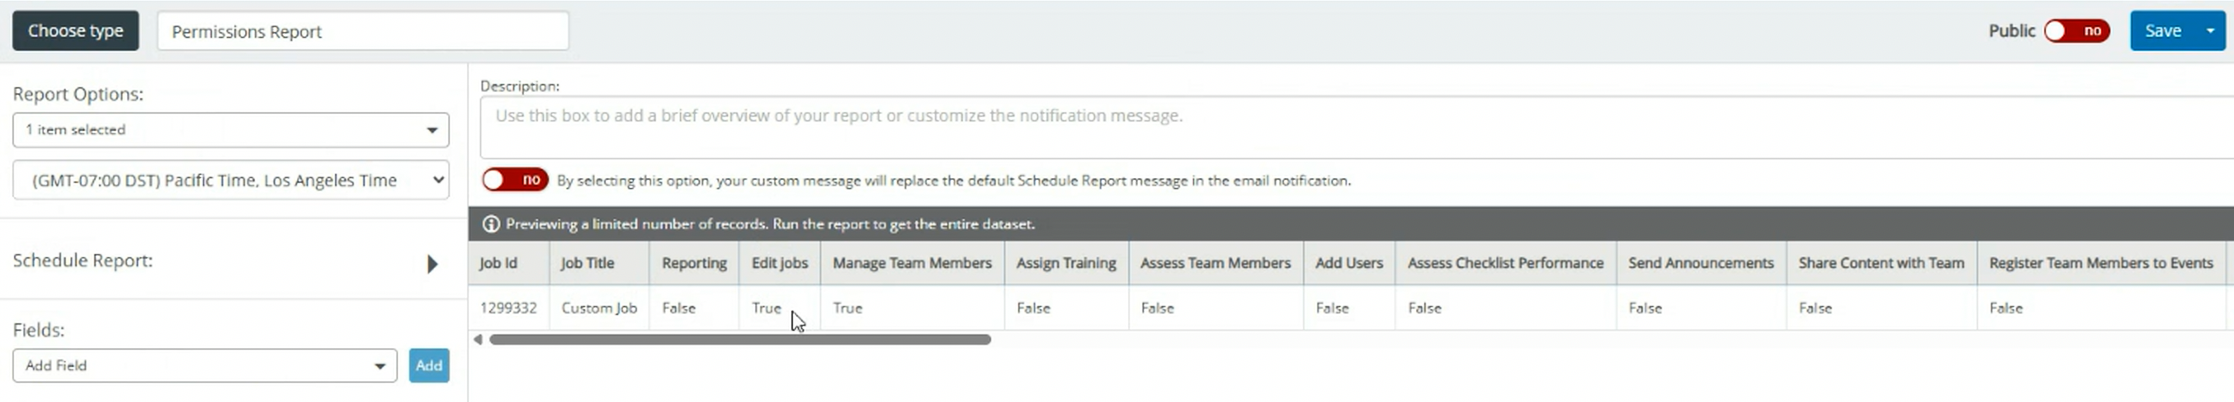
Task: Click the Send Announcements column header
Action: [x=1700, y=263]
